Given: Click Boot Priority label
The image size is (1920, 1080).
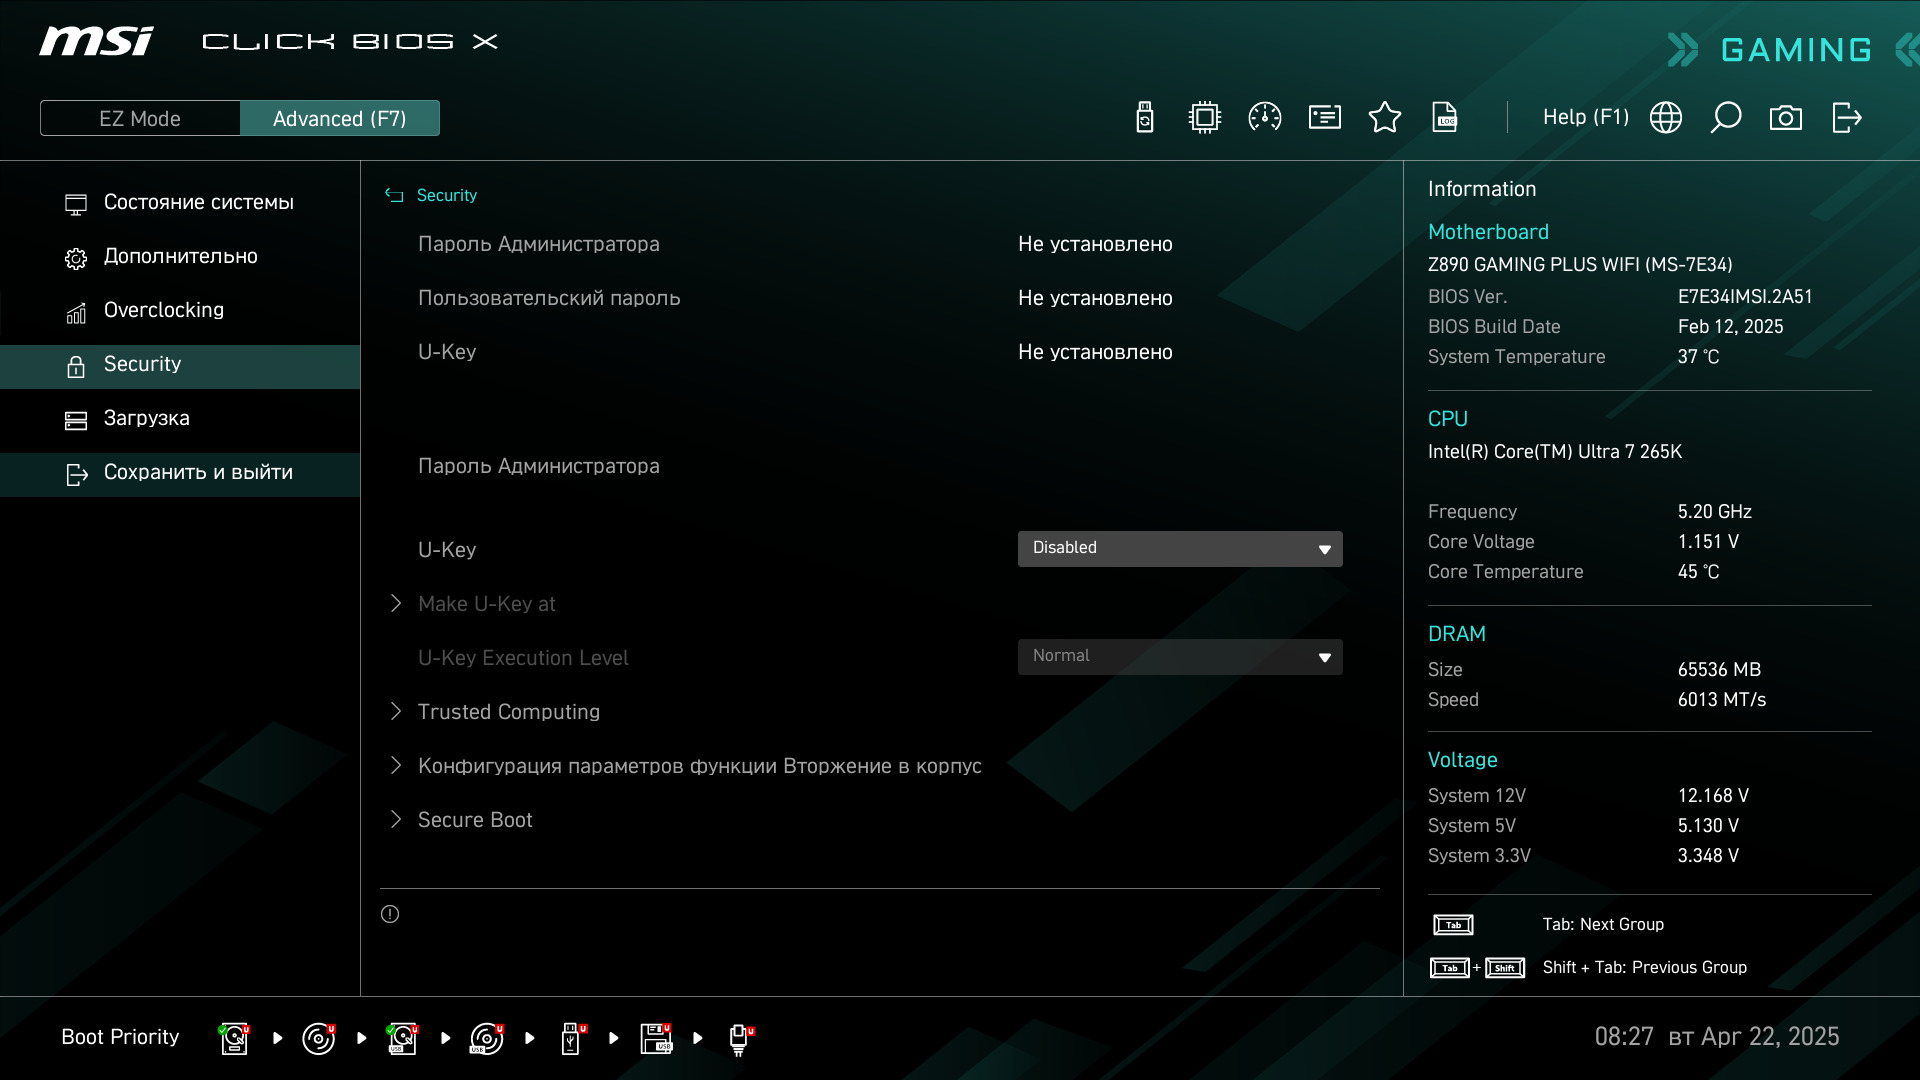Looking at the screenshot, I should click(x=120, y=1037).
